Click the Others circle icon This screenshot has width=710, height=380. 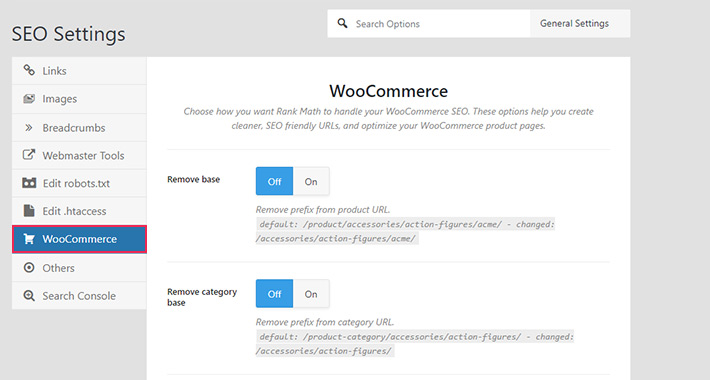29,268
